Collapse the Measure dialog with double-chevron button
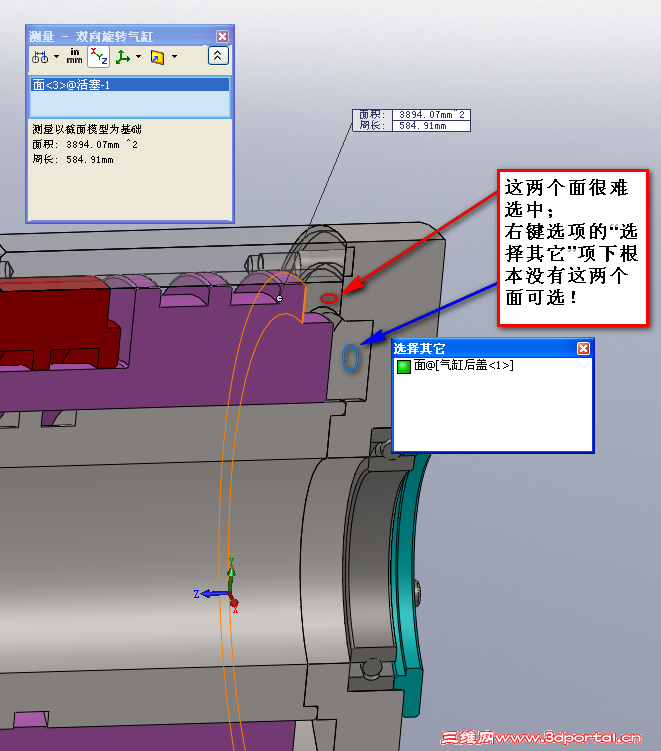This screenshot has height=751, width=661. coord(218,56)
